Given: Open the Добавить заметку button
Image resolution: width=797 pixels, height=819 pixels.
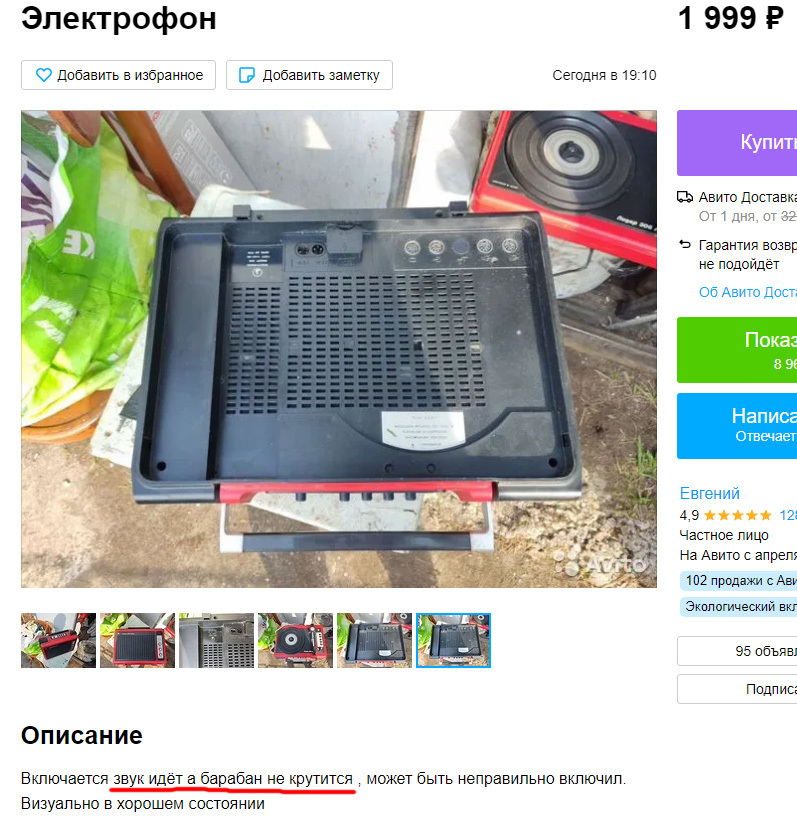Looking at the screenshot, I should 309,75.
